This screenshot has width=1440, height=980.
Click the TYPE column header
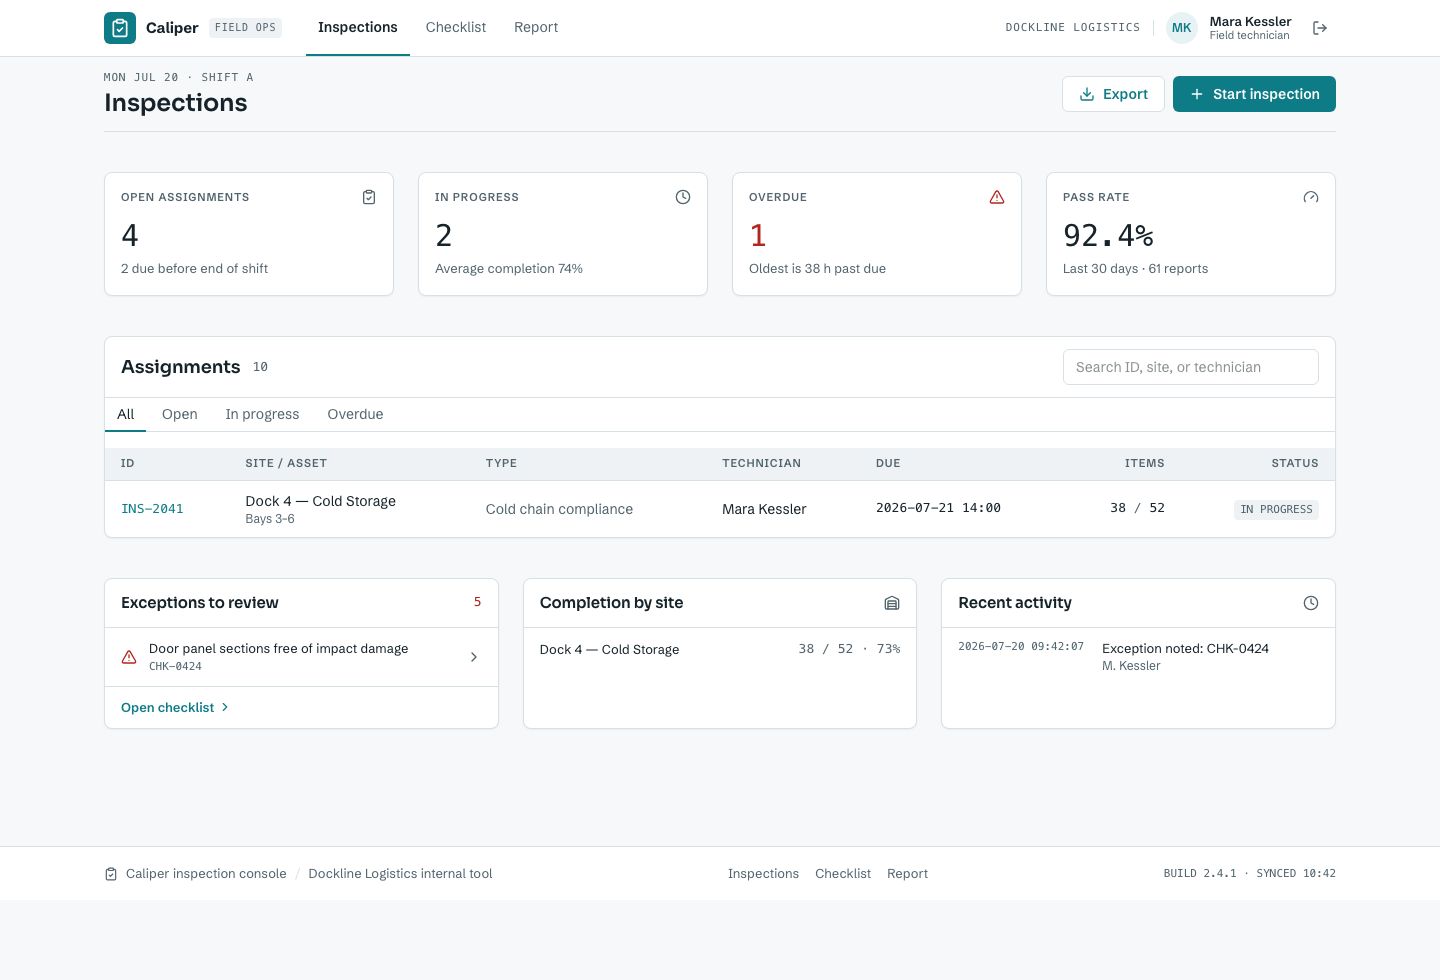click(501, 463)
